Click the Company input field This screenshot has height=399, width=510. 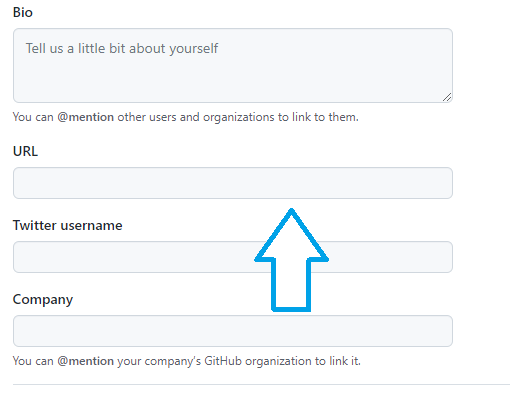click(233, 331)
